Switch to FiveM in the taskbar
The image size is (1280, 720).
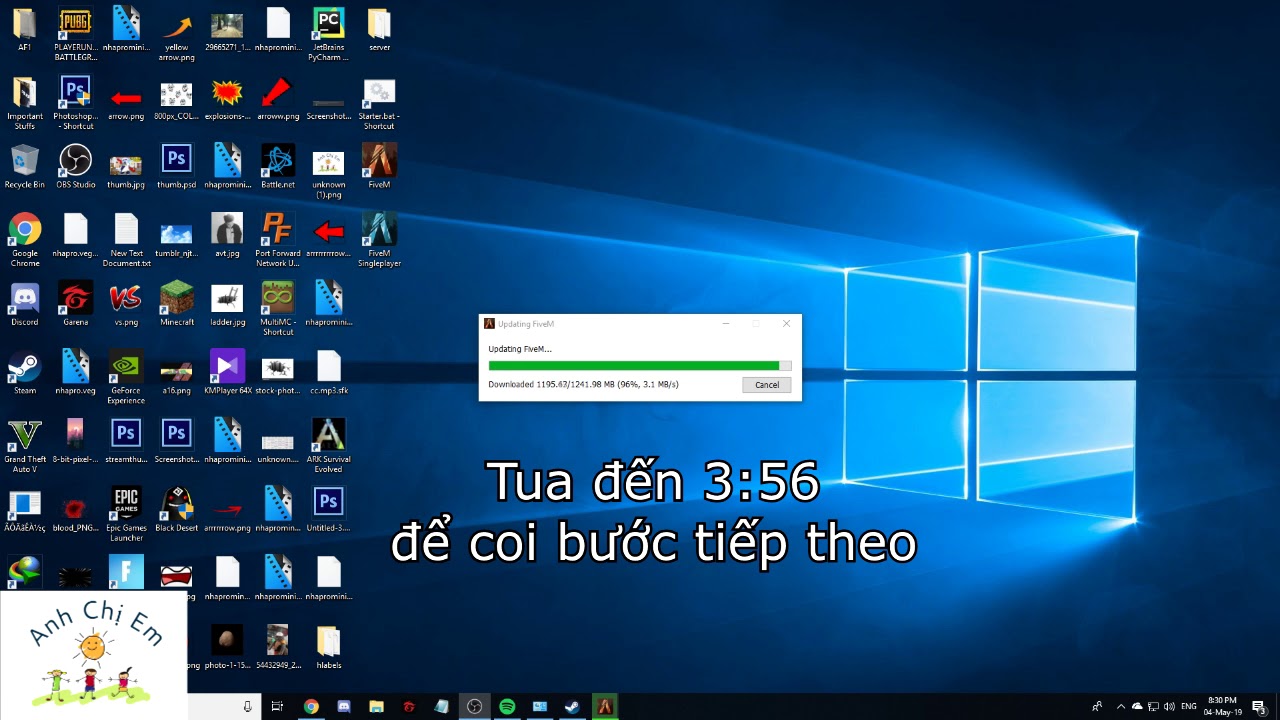point(604,706)
